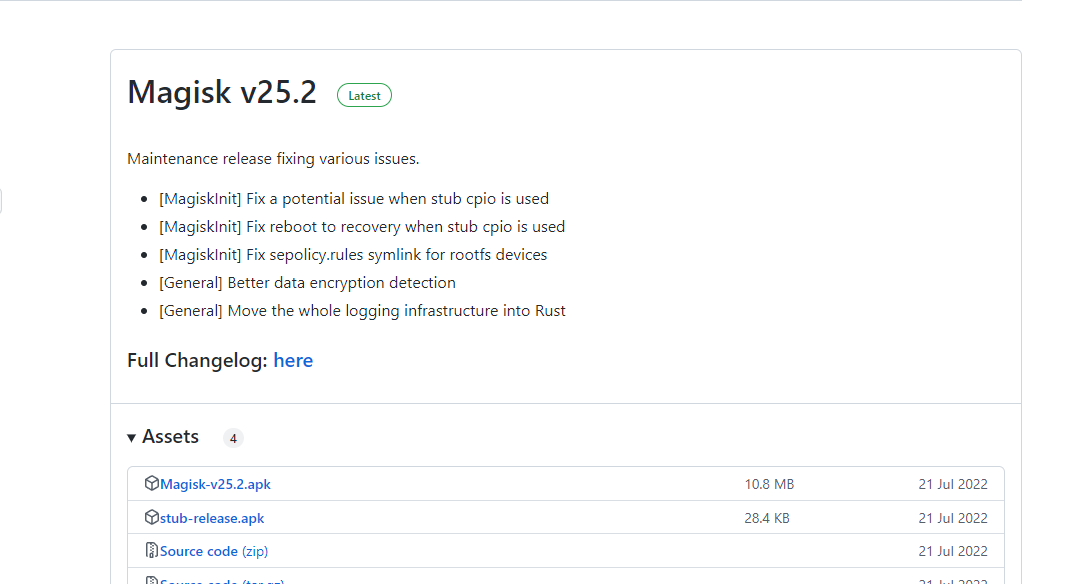The width and height of the screenshot is (1083, 584).
Task: Click 'Maintenance release fixing various issues.' text
Action: click(x=273, y=159)
